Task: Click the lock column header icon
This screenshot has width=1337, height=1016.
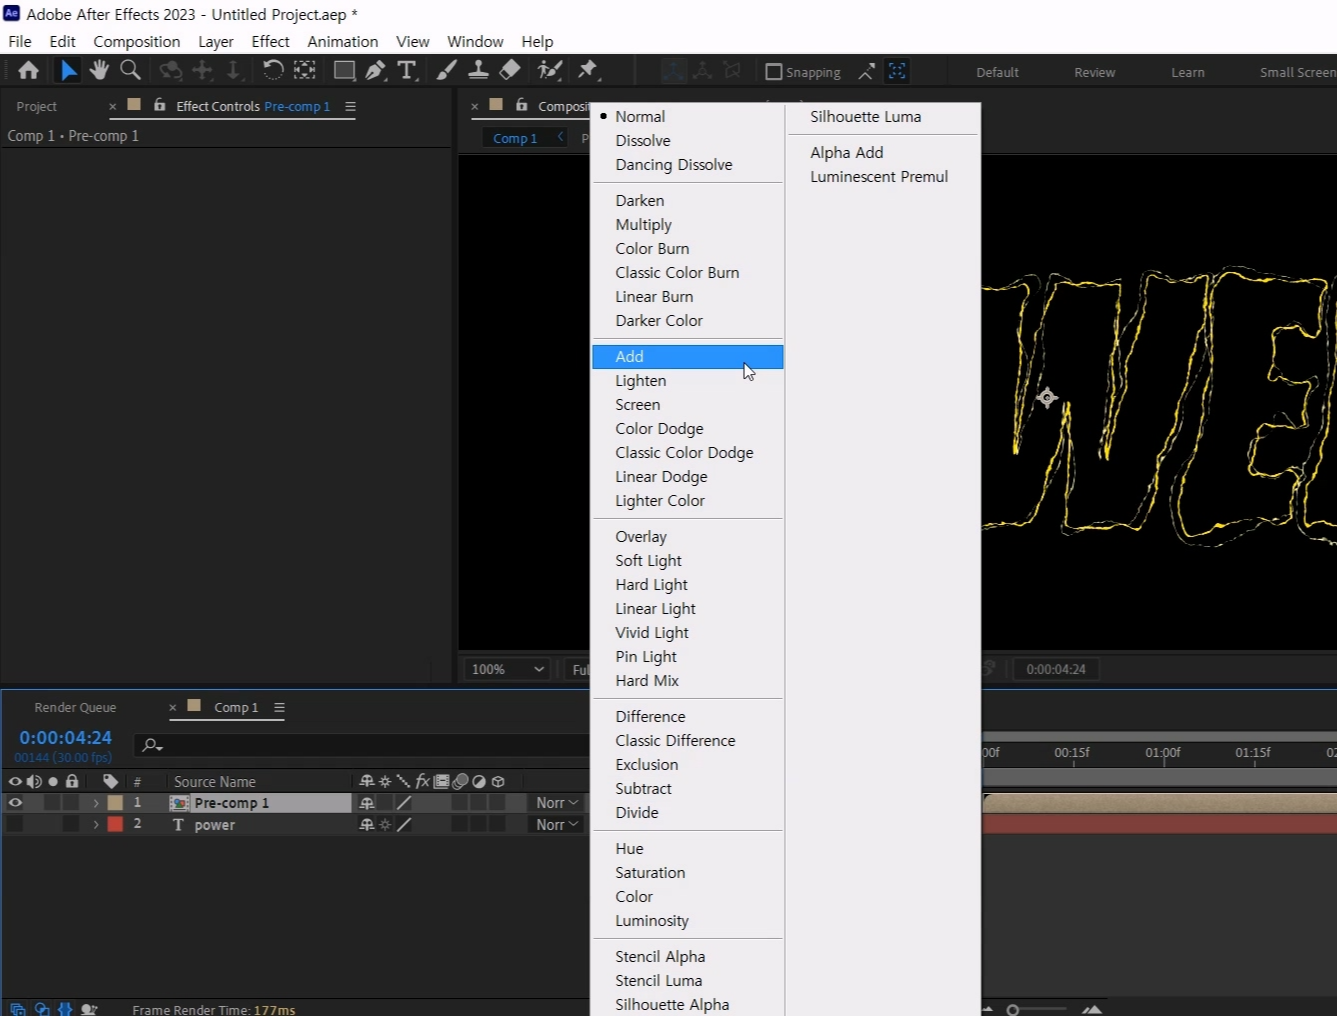Action: point(72,781)
